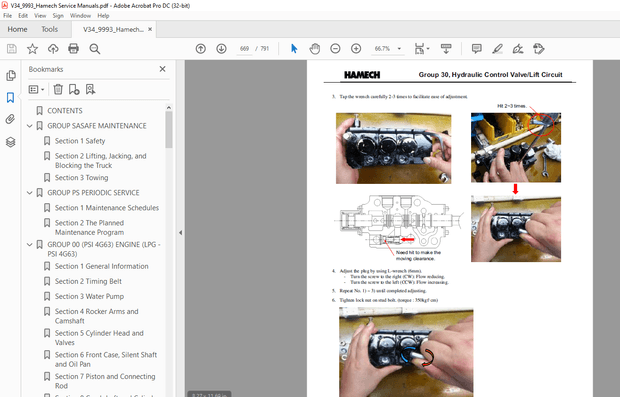The width and height of the screenshot is (620, 397).
Task: Open the Edit menu
Action: pyautogui.click(x=23, y=16)
